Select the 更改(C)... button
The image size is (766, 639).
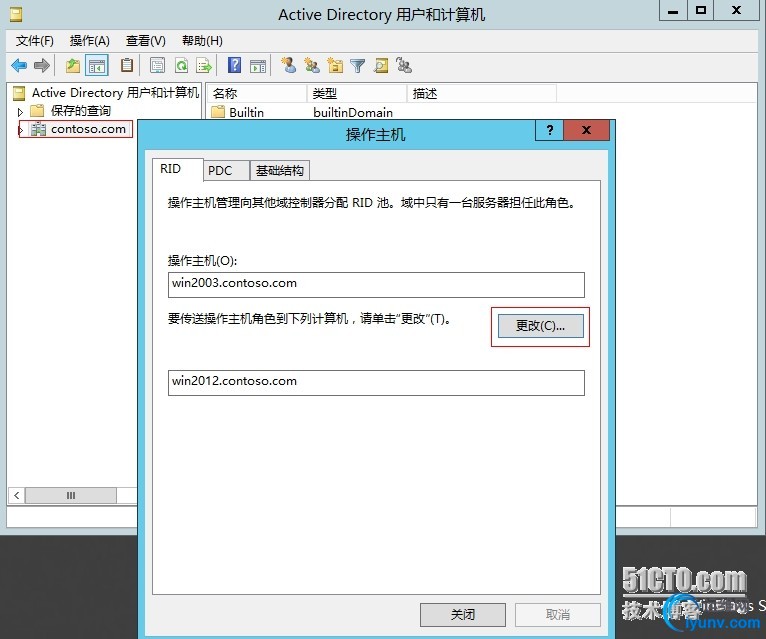pyautogui.click(x=540, y=326)
